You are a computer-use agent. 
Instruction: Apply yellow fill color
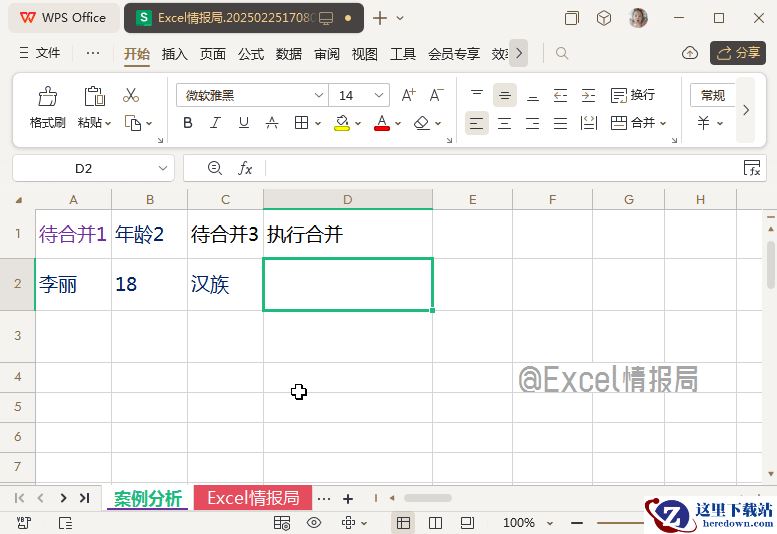click(342, 122)
